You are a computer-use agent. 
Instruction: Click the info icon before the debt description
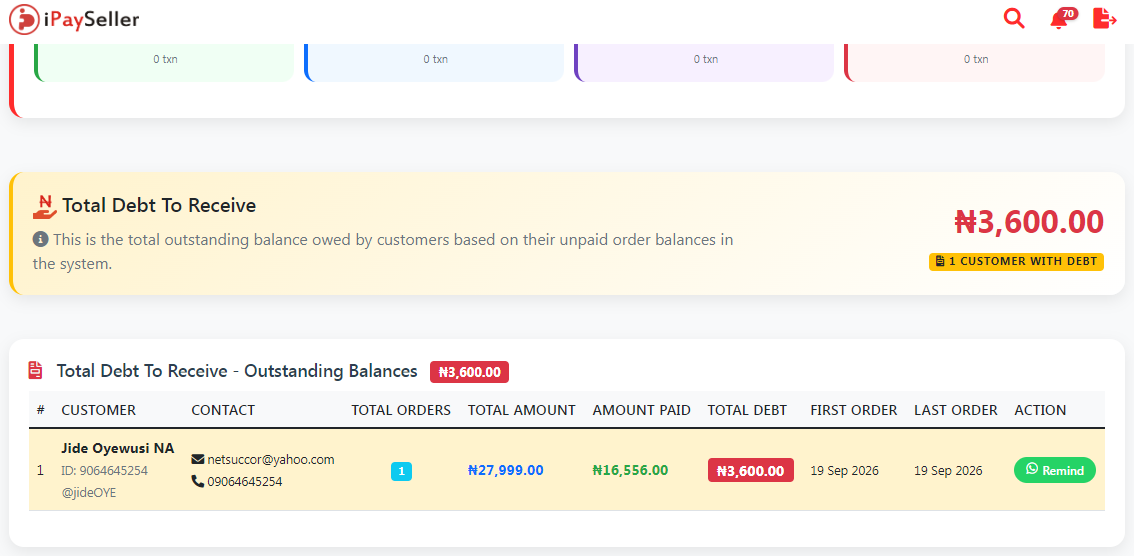pyautogui.click(x=40, y=239)
